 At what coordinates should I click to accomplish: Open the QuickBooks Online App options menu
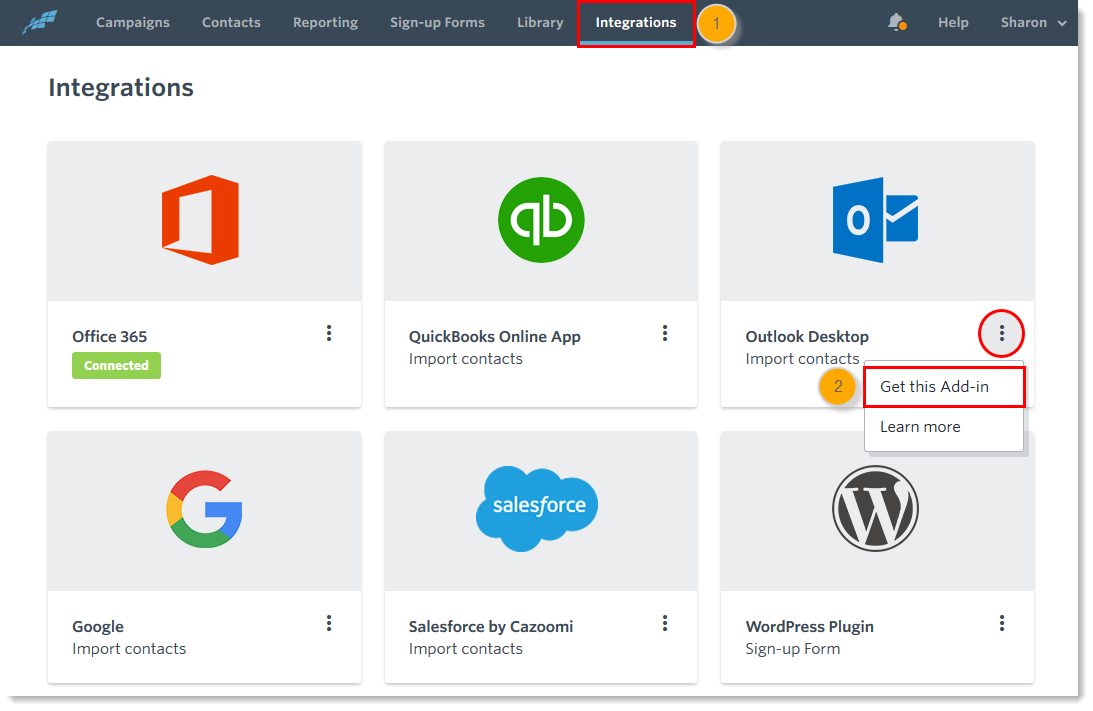665,333
